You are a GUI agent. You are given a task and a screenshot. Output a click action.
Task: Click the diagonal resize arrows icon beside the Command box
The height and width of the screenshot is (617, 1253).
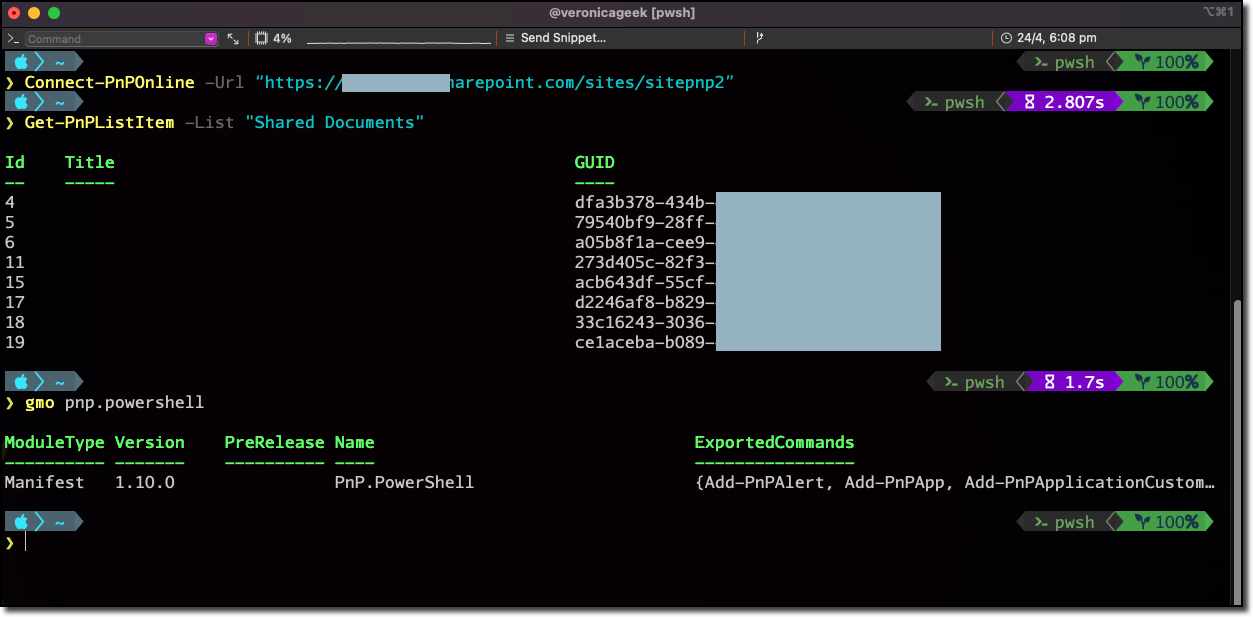232,37
